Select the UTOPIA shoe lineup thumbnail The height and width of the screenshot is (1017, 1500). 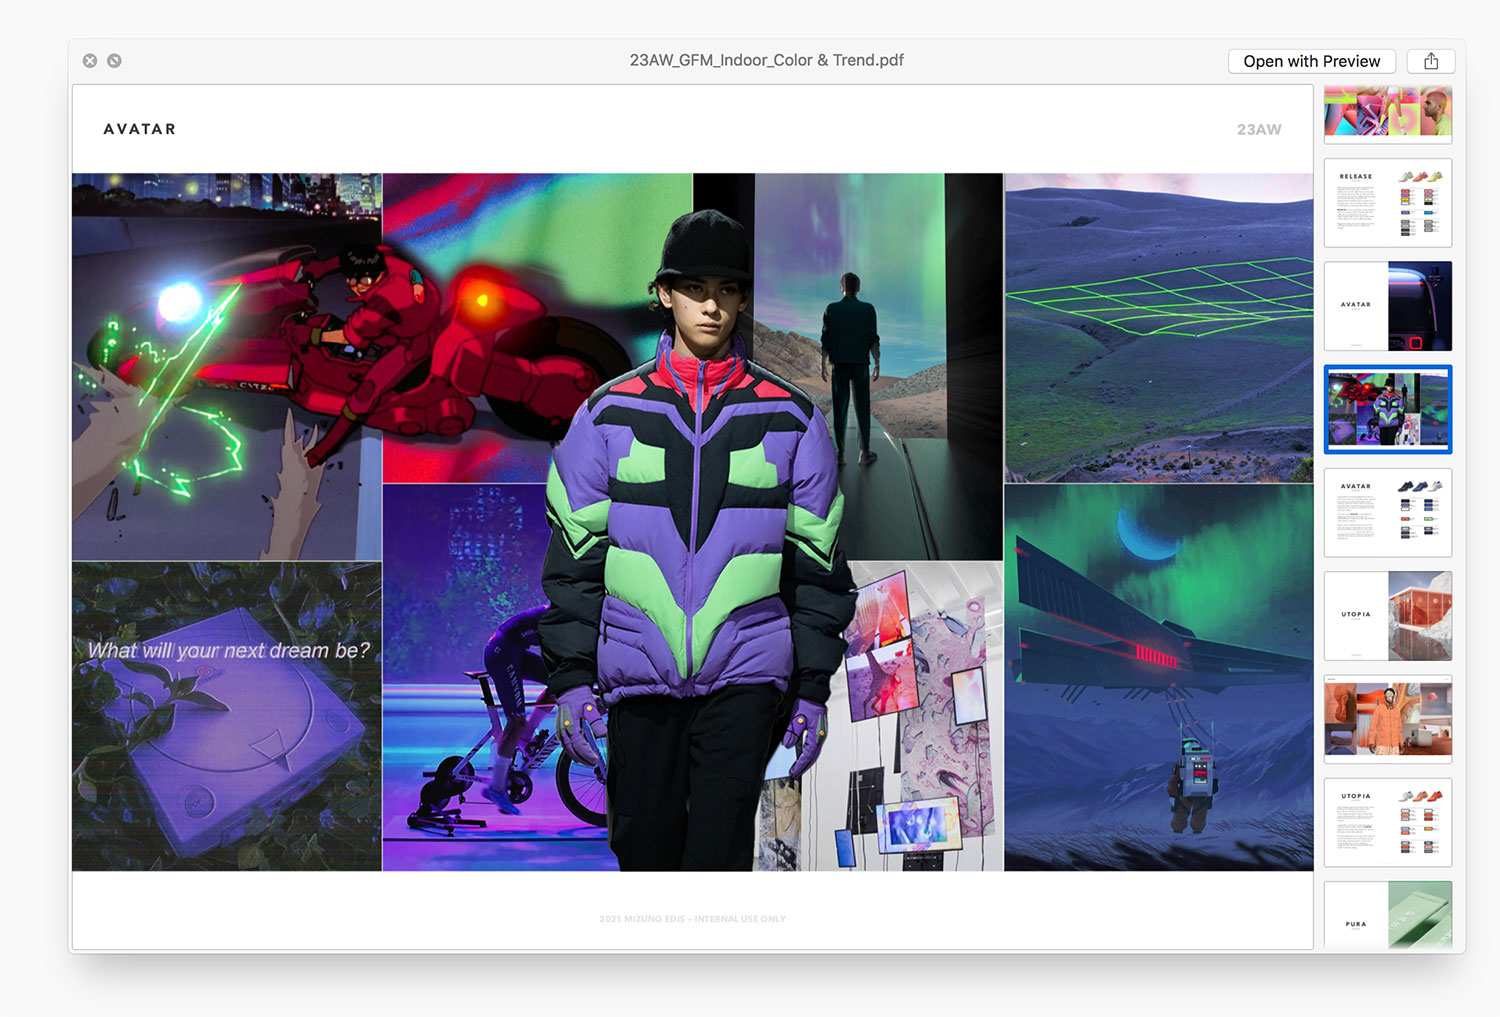pyautogui.click(x=1388, y=823)
